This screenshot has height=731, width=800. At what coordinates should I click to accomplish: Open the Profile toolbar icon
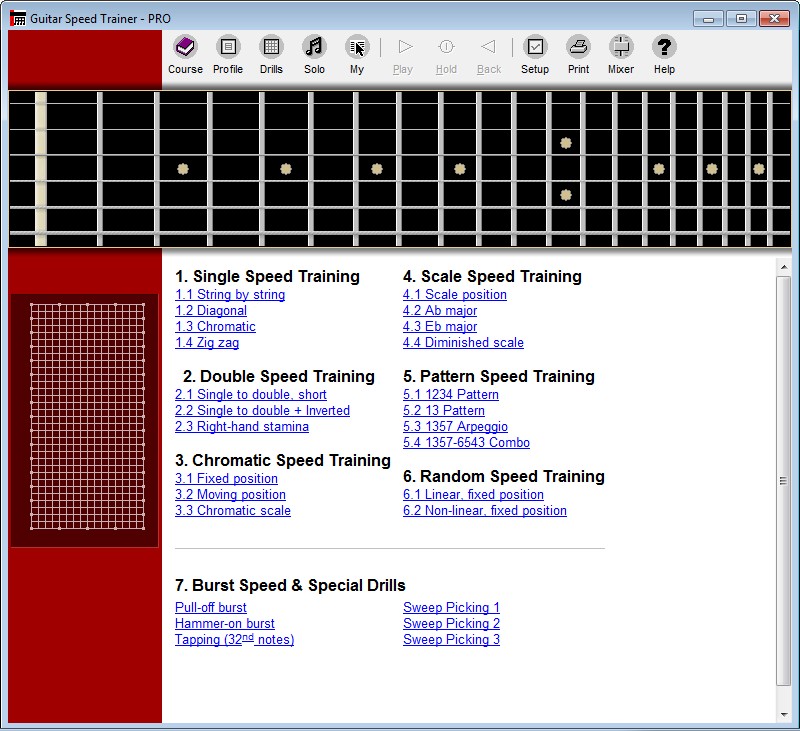coord(228,47)
